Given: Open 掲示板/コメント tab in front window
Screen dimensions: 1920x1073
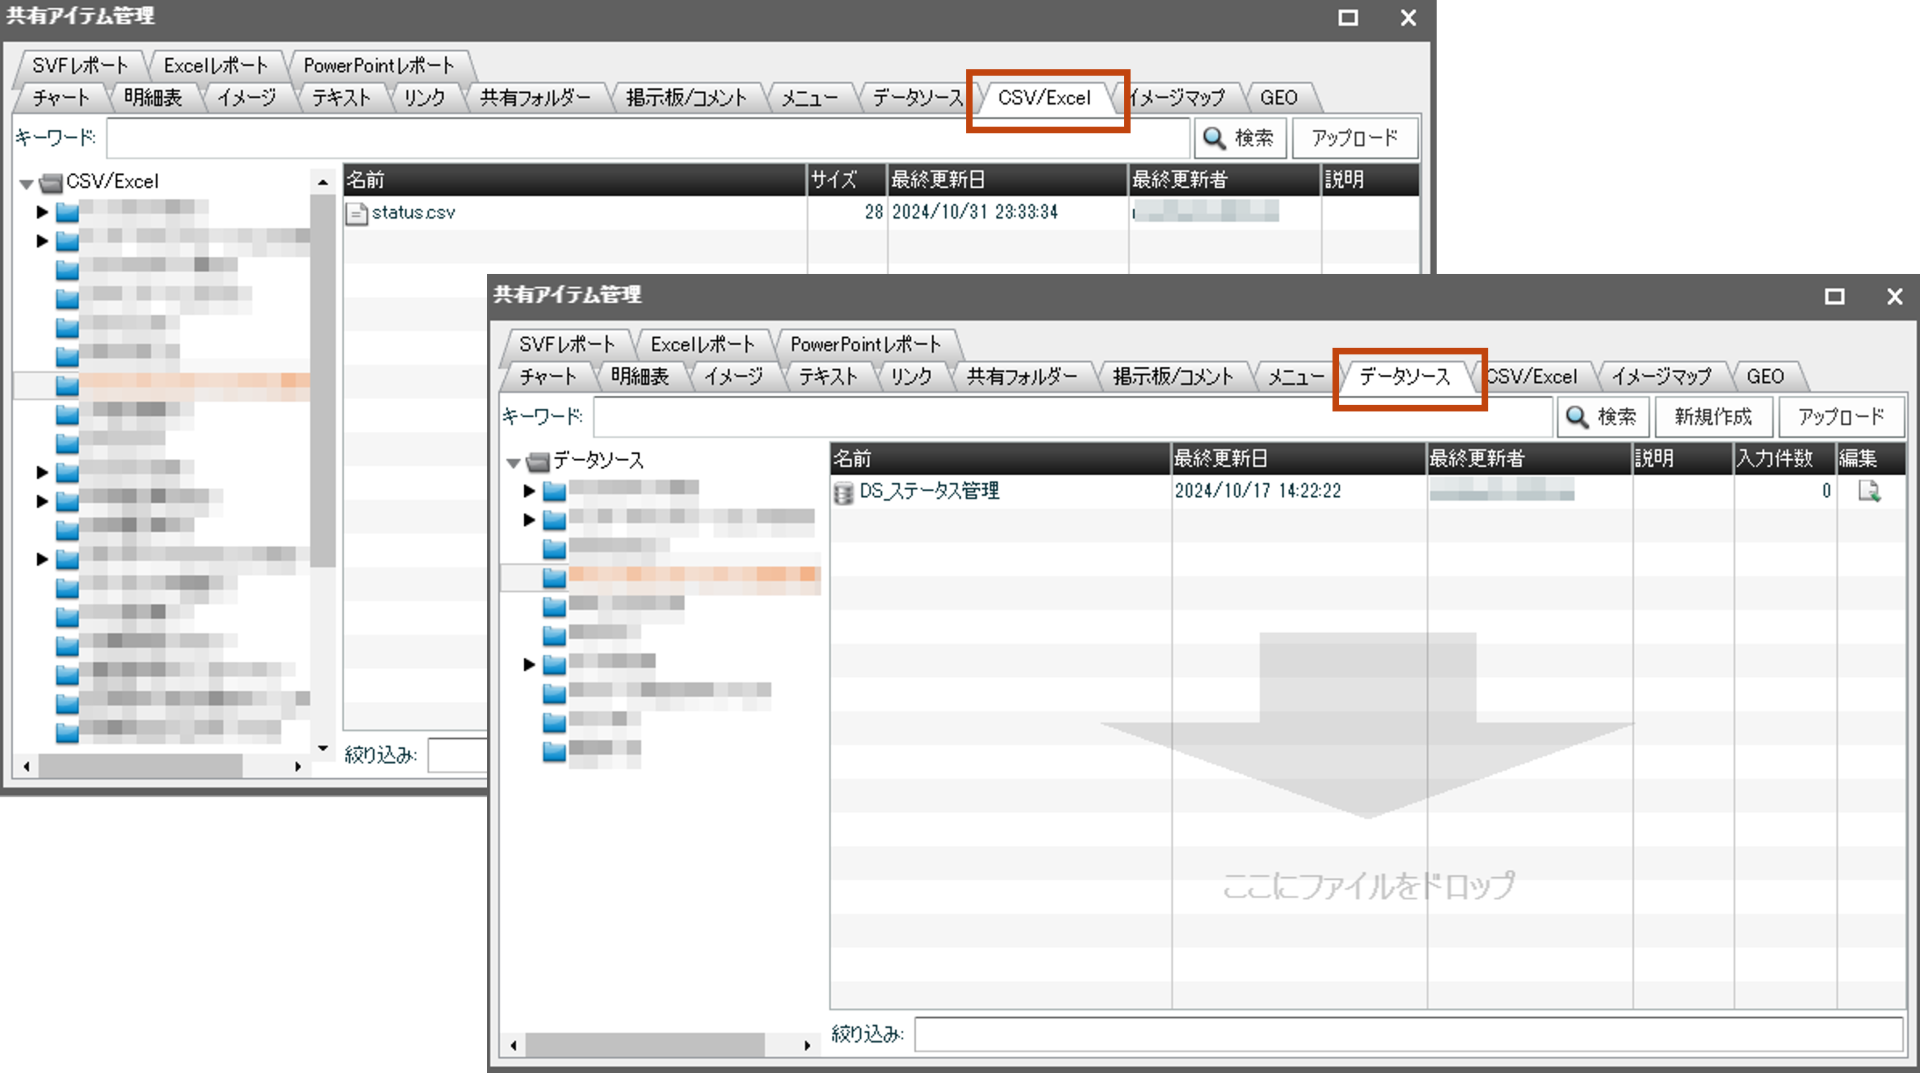Looking at the screenshot, I should [x=1172, y=377].
